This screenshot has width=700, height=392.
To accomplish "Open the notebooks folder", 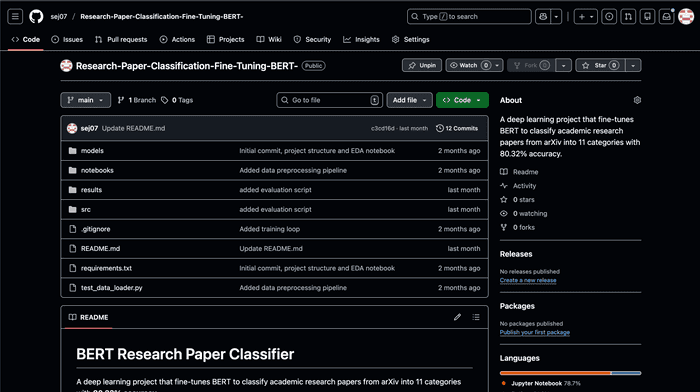I will 97,170.
